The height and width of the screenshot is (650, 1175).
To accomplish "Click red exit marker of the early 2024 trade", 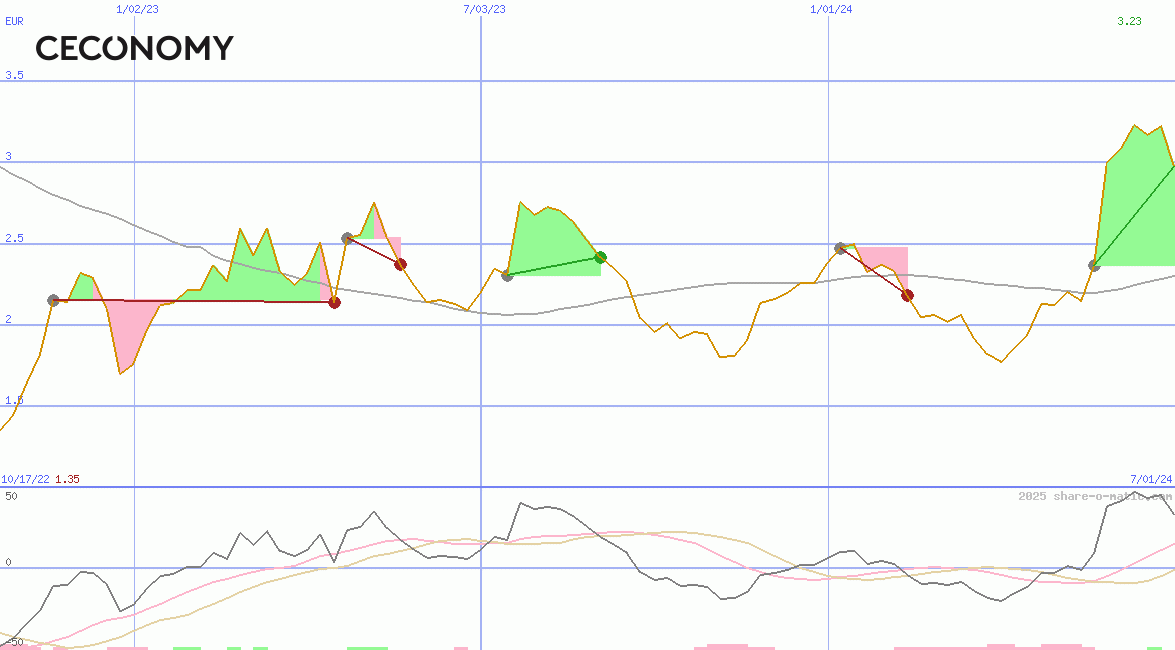I will tap(907, 295).
